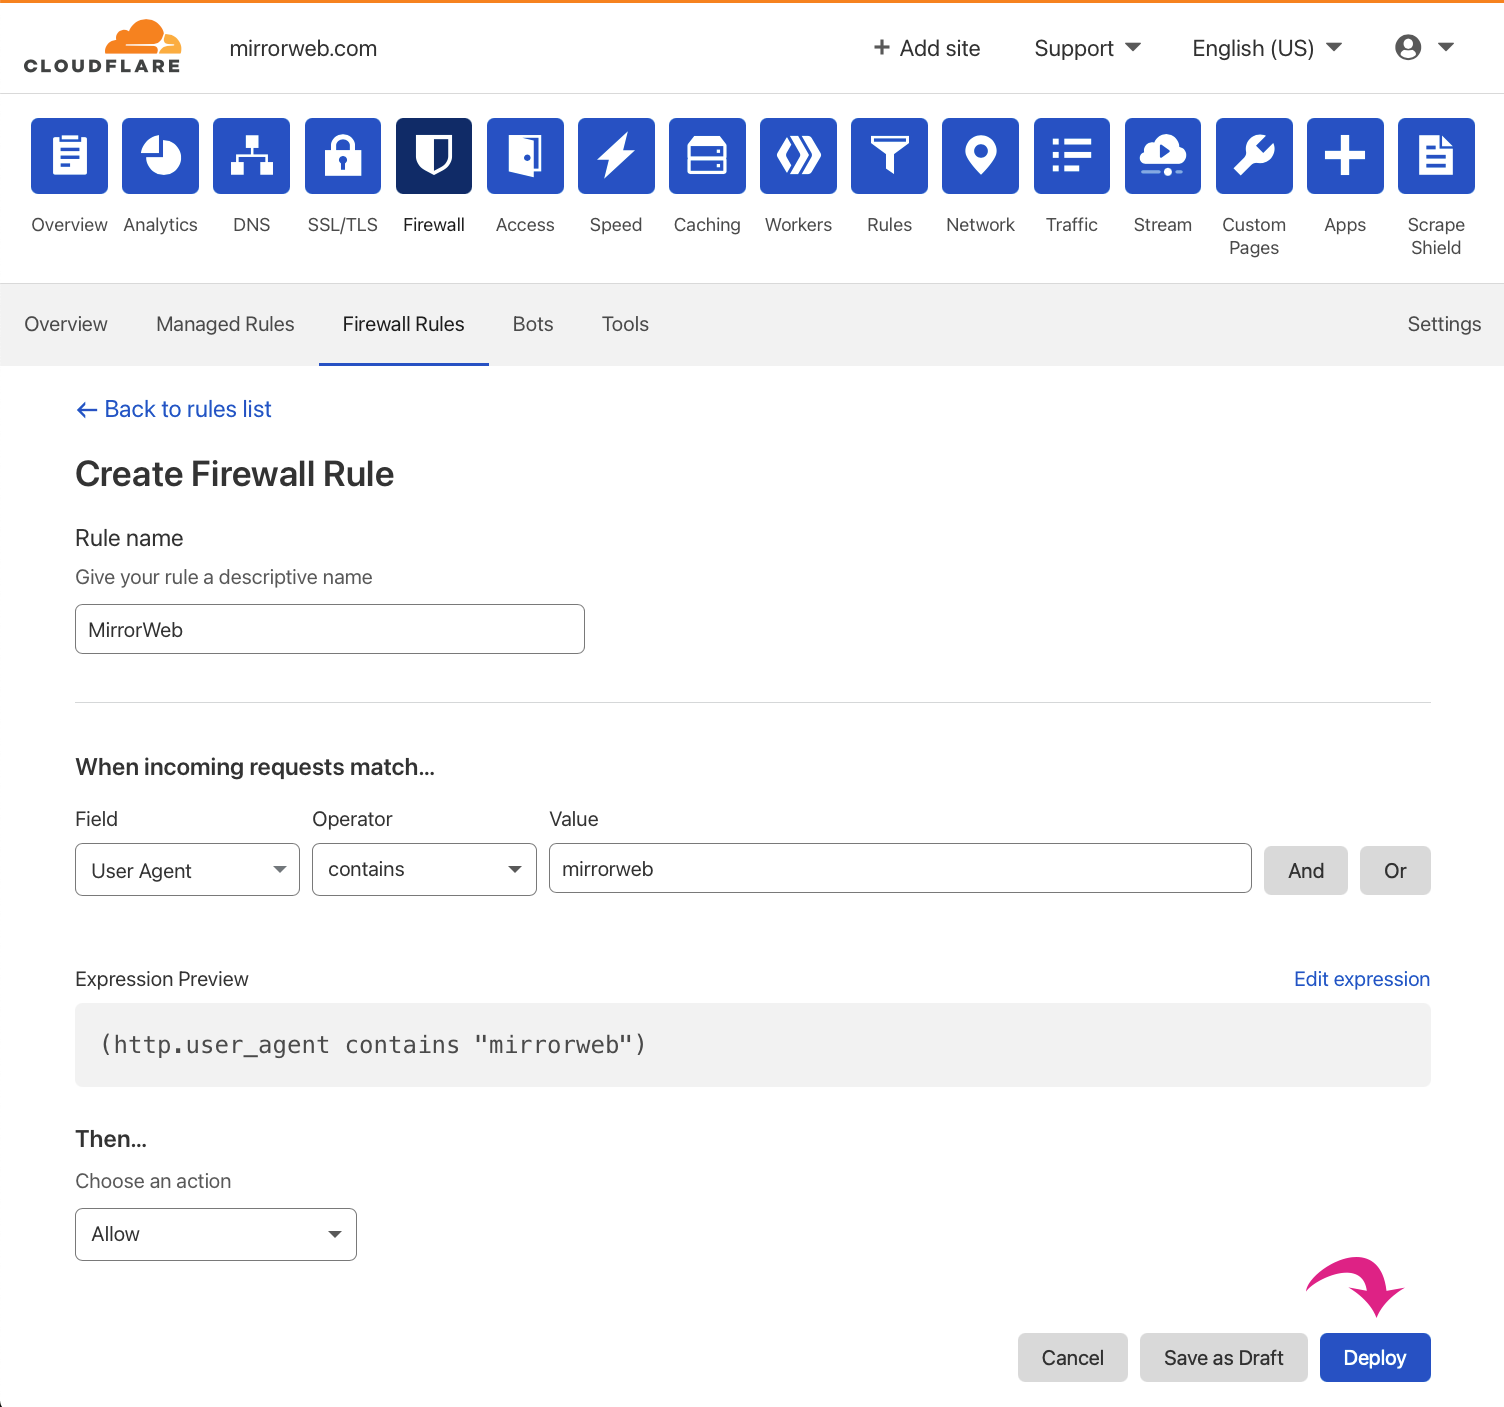Deploy the firewall rule
The image size is (1504, 1407).
point(1375,1357)
